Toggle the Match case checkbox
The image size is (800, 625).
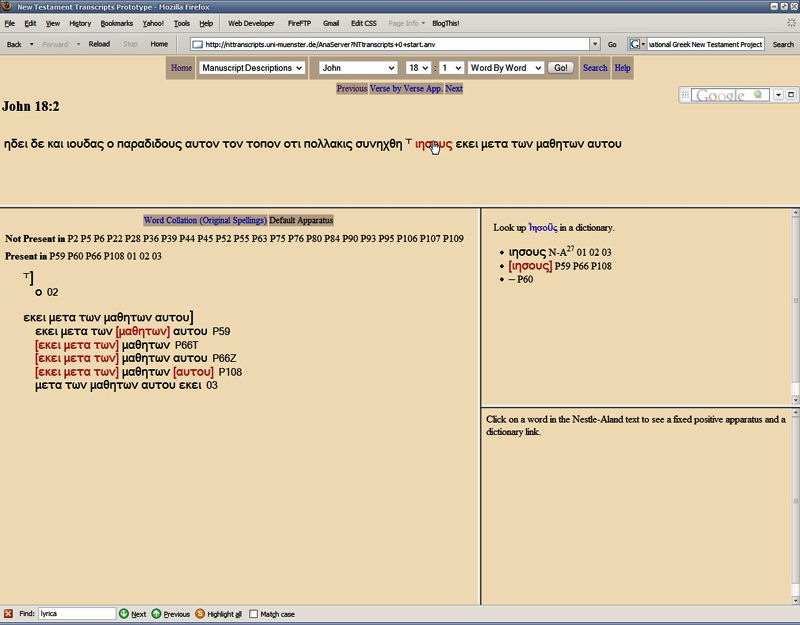pos(253,614)
